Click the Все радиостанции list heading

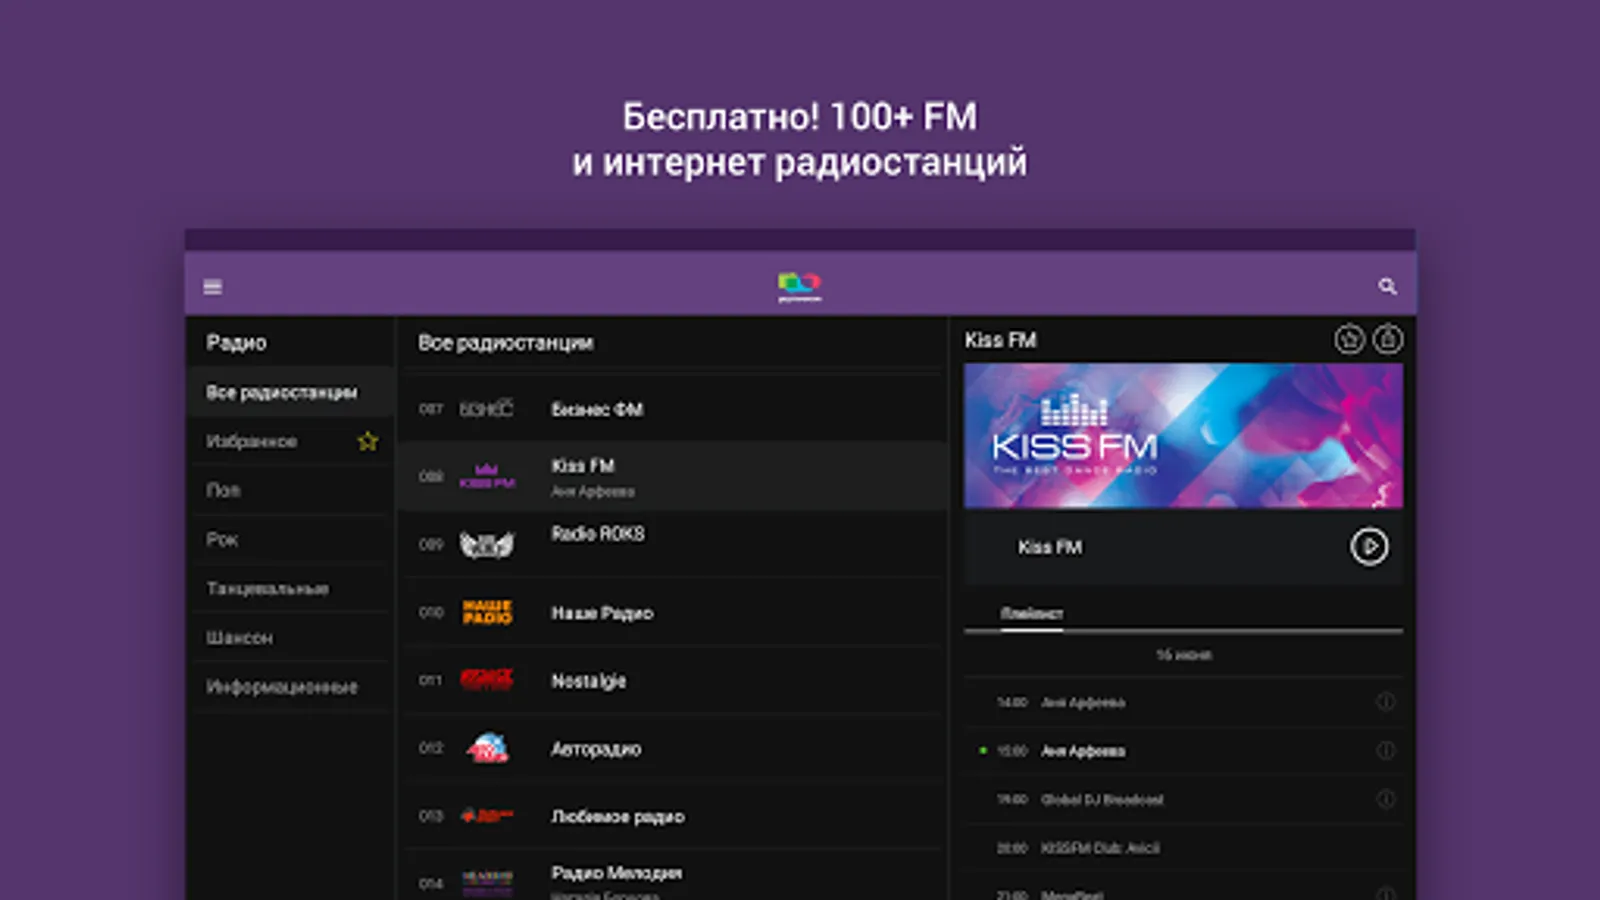click(505, 342)
